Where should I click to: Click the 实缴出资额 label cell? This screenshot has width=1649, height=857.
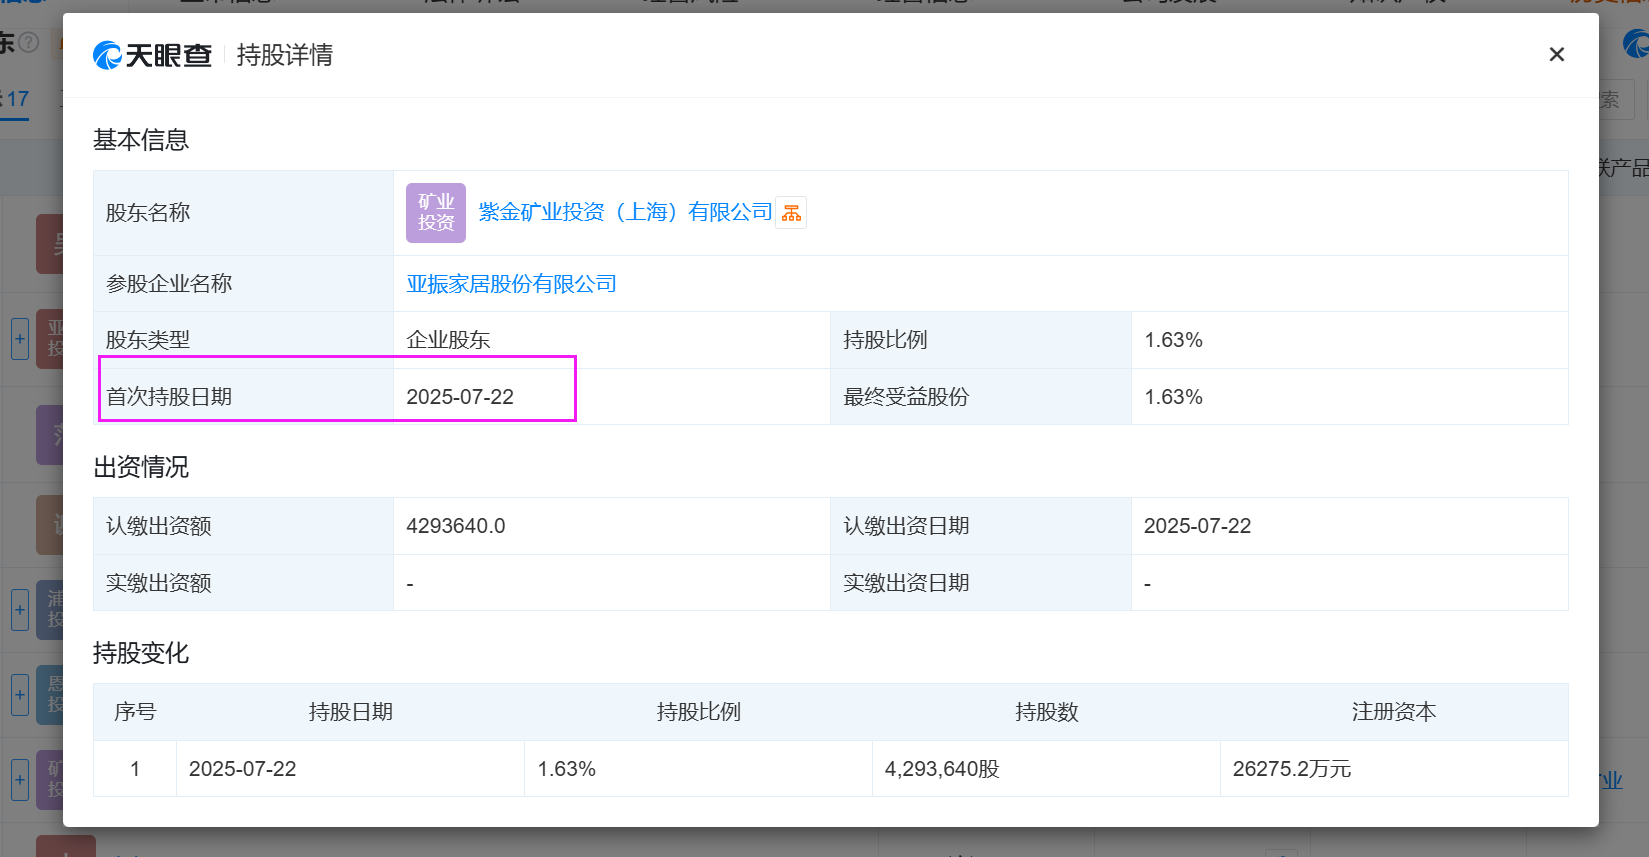click(x=243, y=583)
